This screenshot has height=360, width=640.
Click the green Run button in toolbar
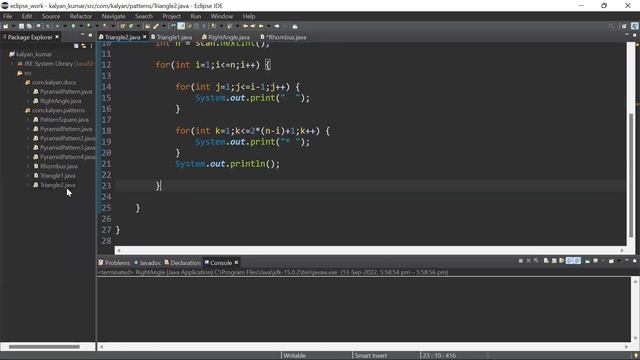(x=73, y=26)
